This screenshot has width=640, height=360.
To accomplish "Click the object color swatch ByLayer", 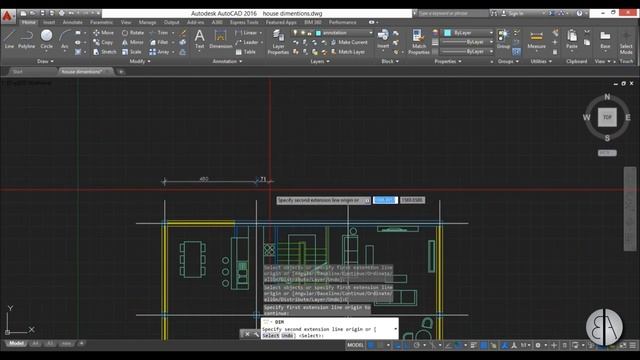I will coord(447,33).
